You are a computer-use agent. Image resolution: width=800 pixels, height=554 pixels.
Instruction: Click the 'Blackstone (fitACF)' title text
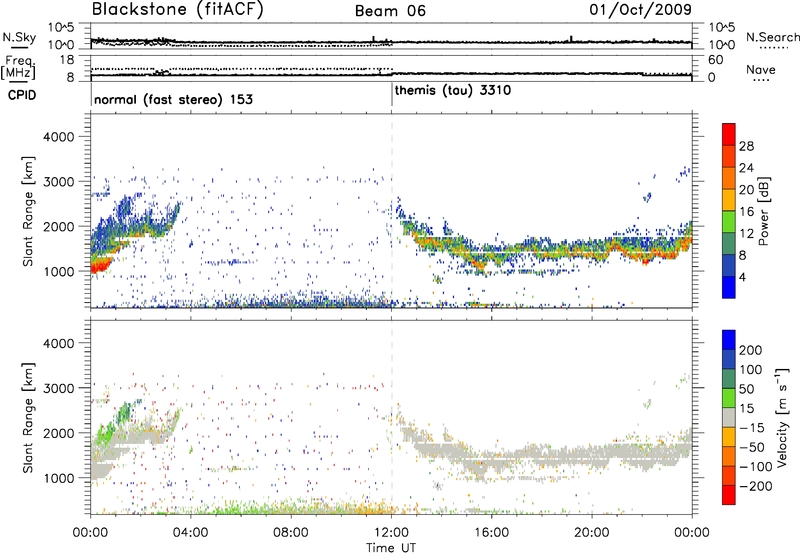tap(178, 10)
